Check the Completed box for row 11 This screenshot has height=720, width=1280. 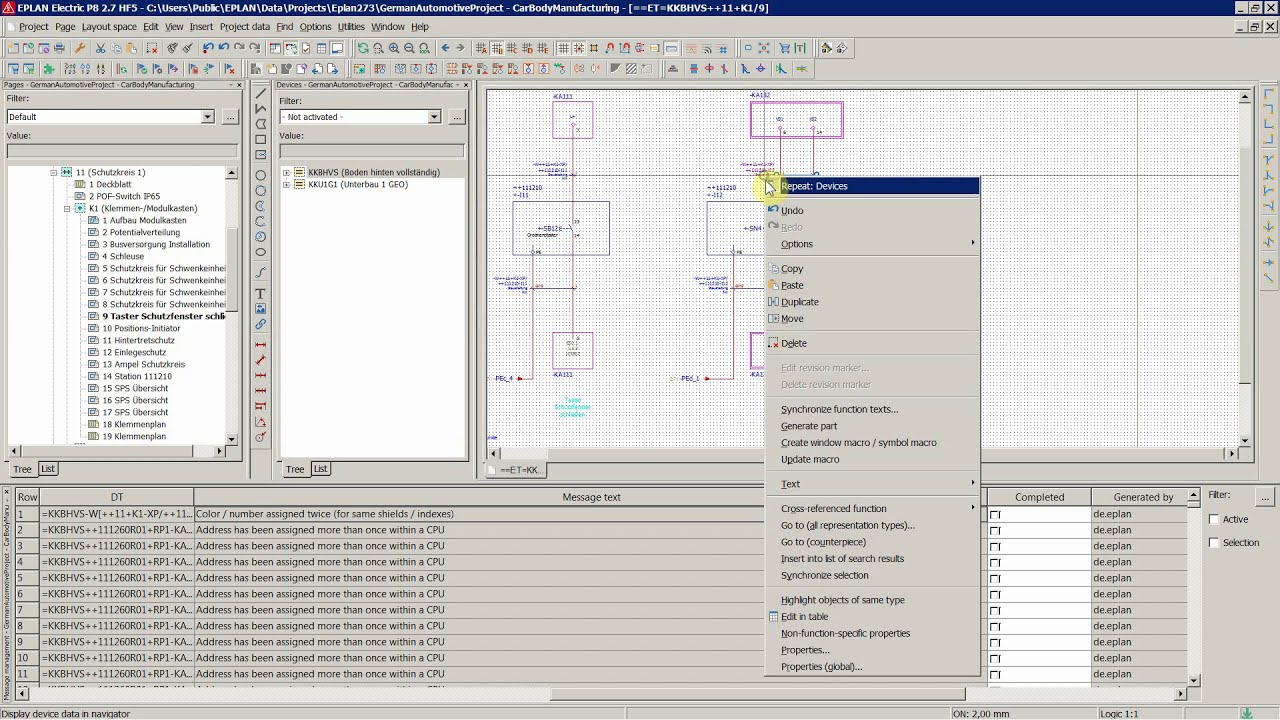point(995,674)
